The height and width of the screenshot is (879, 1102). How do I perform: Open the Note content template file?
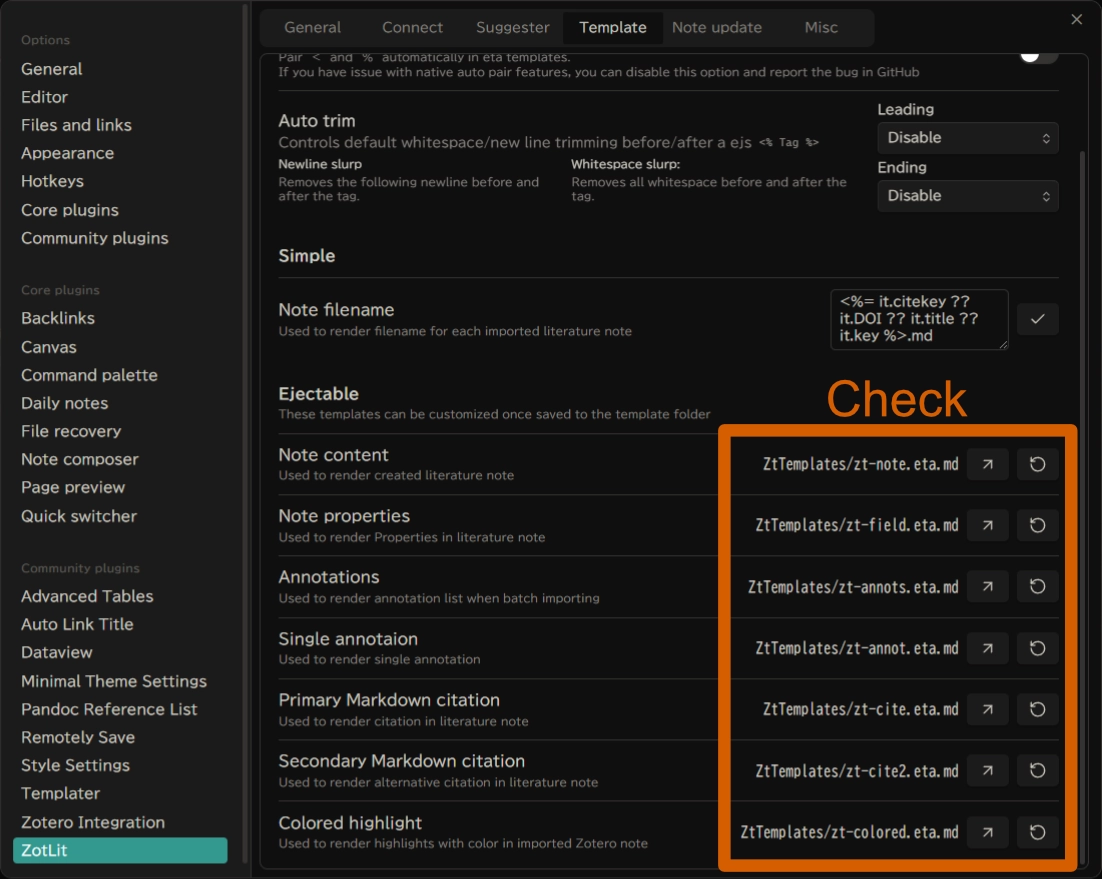pos(987,465)
